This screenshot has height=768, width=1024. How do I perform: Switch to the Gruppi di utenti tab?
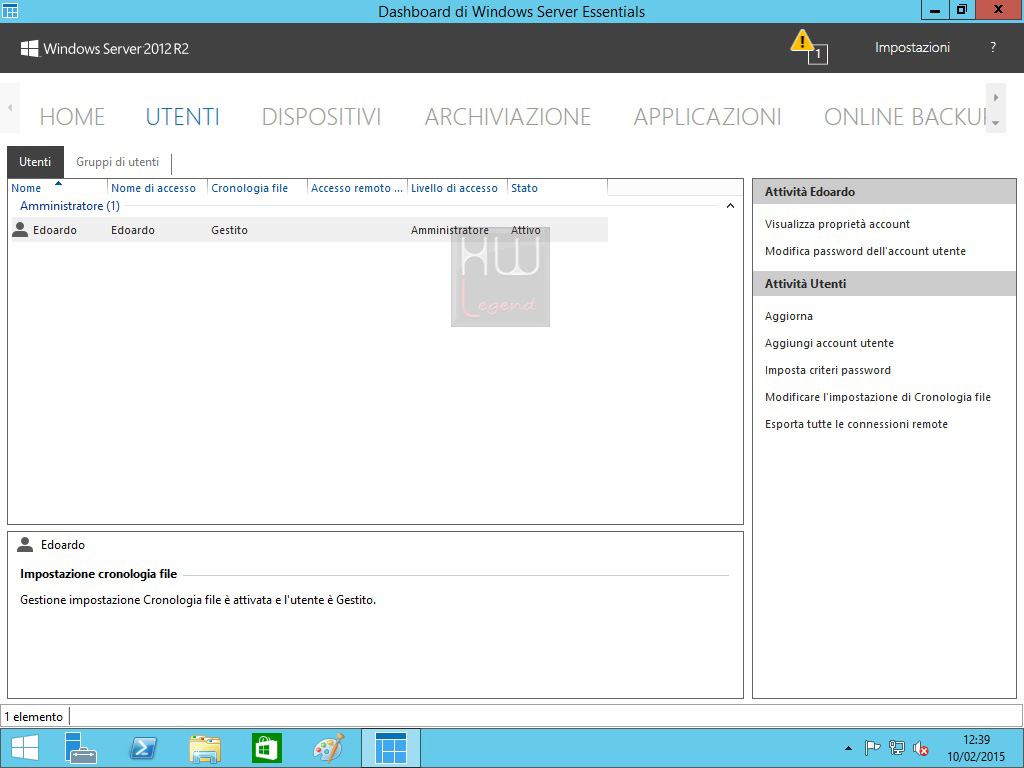pyautogui.click(x=118, y=162)
